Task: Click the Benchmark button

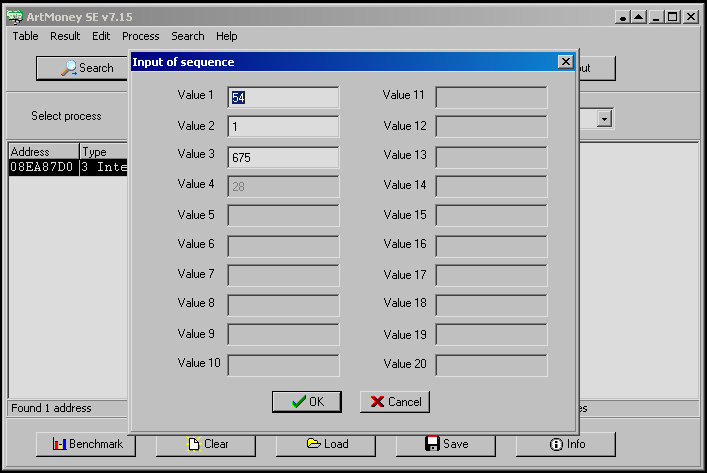Action: click(x=86, y=444)
